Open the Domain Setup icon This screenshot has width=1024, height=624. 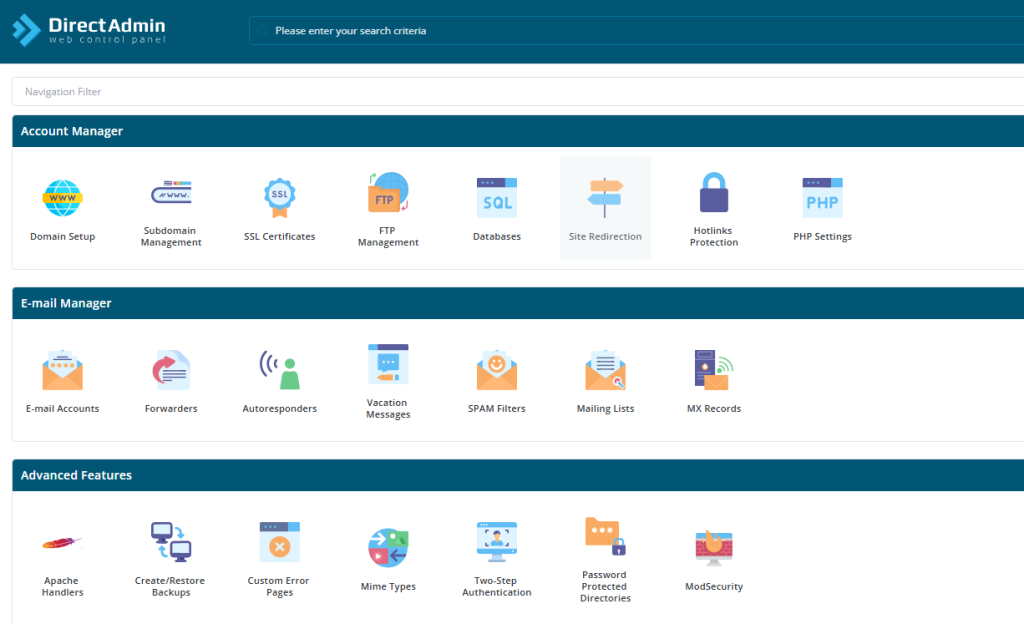(x=62, y=199)
